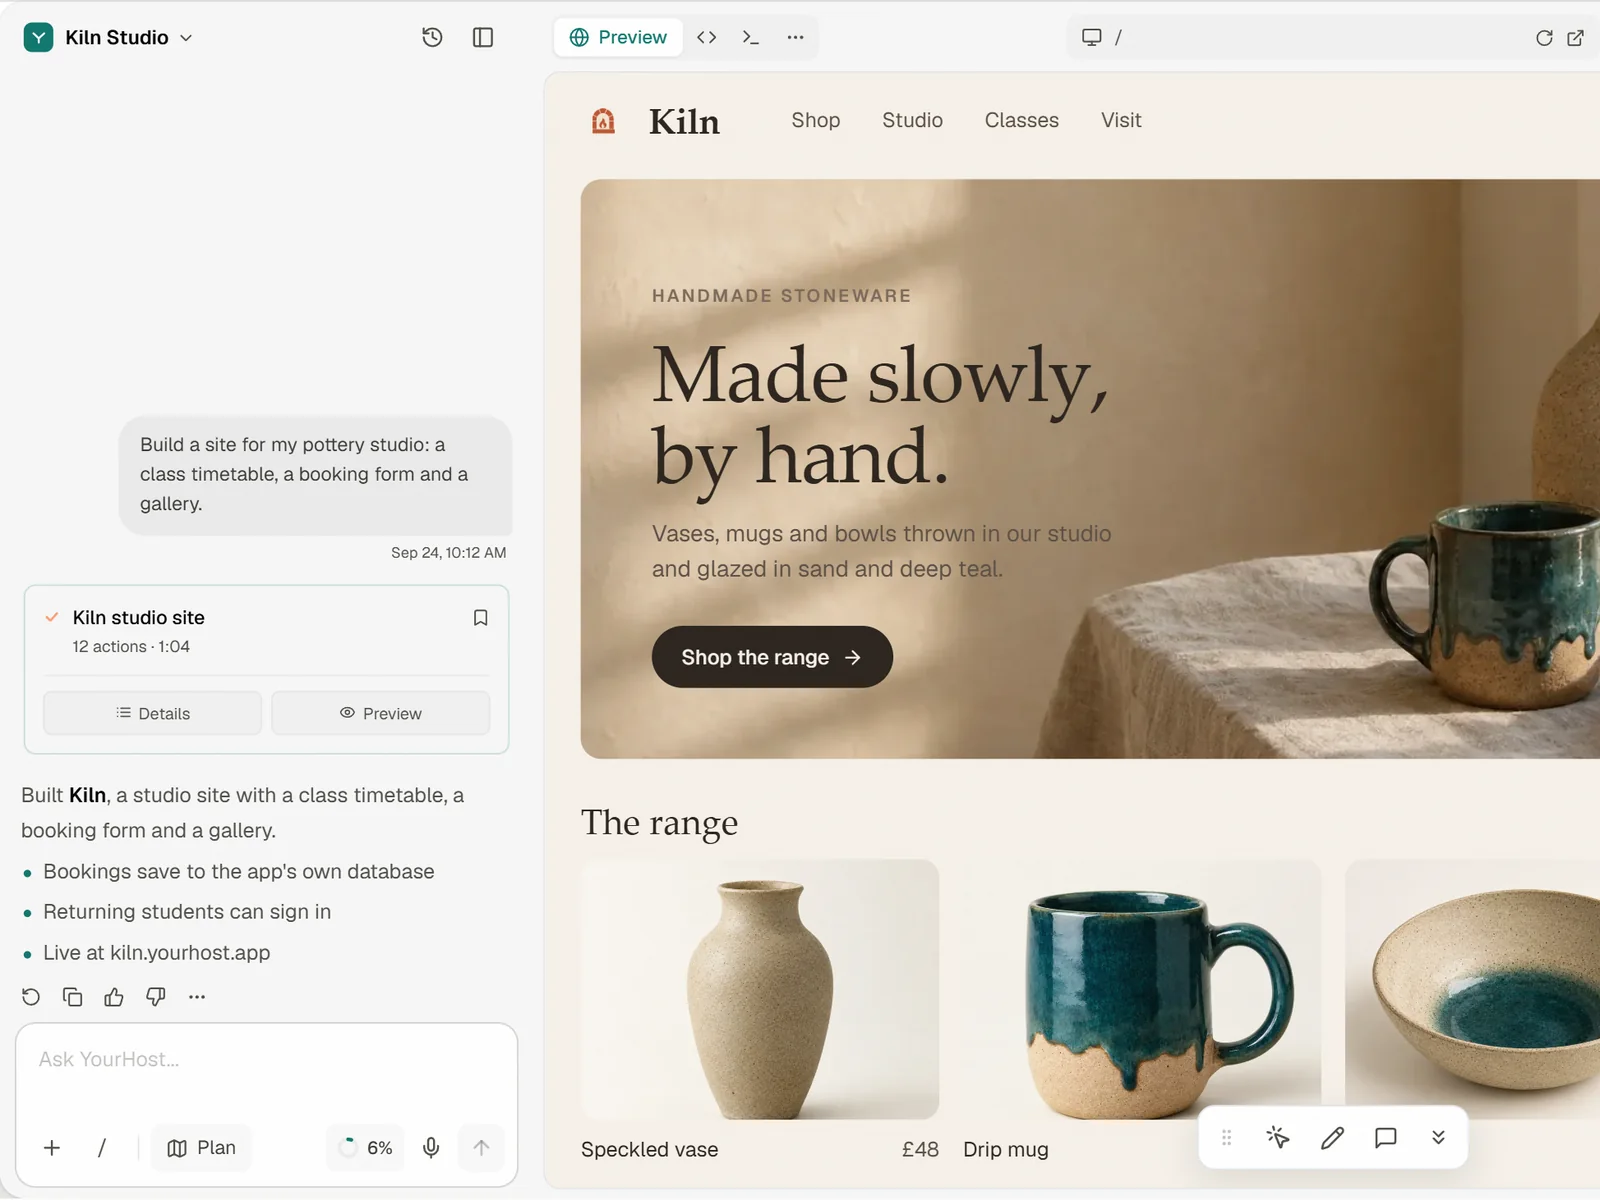Click the Preview button in task card
The image size is (1600, 1200).
tap(381, 713)
